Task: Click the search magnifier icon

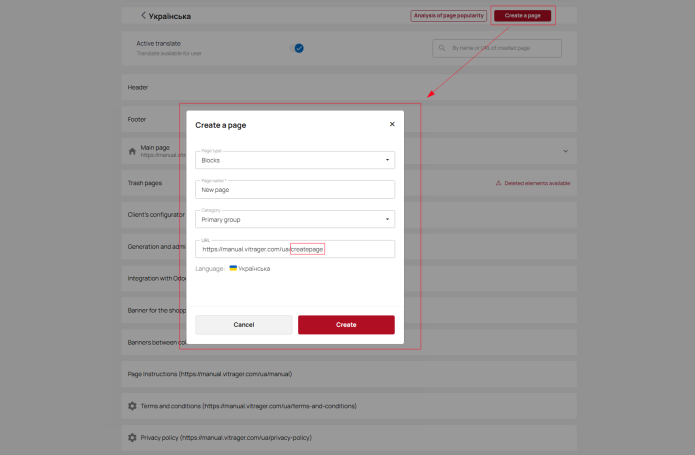Action: (x=442, y=48)
